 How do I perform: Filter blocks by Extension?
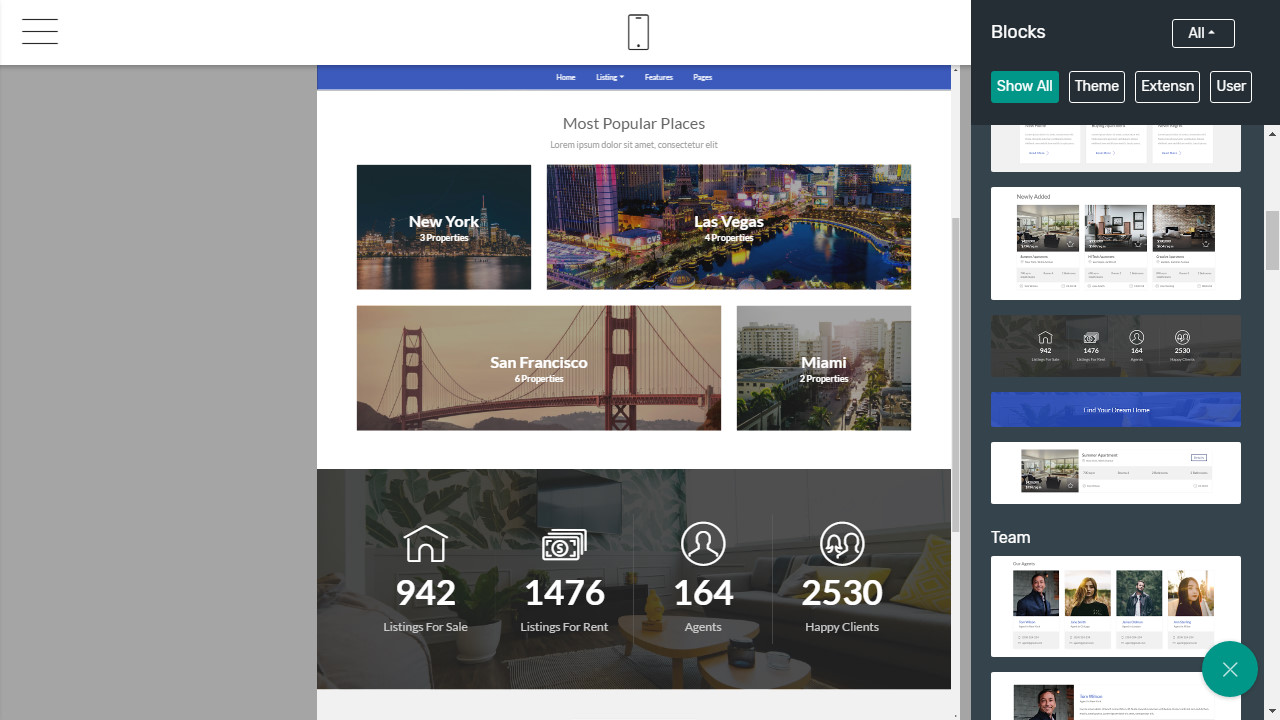click(x=1167, y=86)
